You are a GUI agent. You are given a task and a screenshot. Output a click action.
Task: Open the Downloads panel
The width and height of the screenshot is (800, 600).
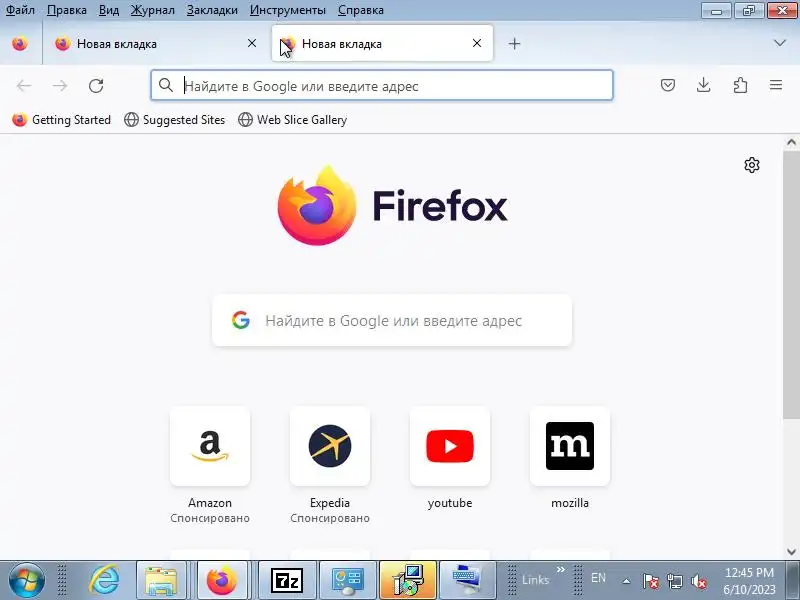704,85
